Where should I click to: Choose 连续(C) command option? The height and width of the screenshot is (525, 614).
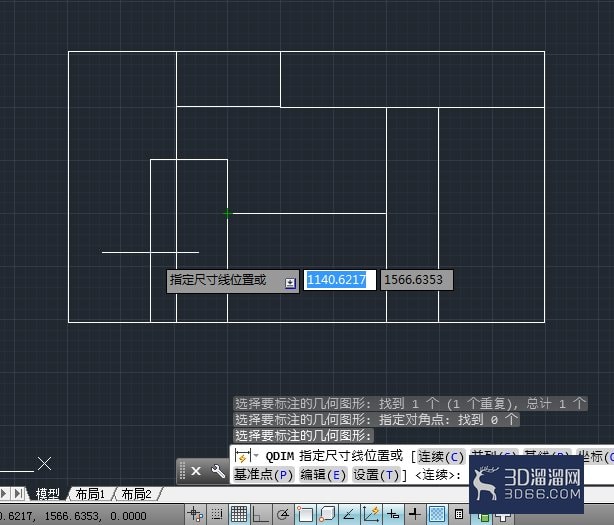click(441, 456)
